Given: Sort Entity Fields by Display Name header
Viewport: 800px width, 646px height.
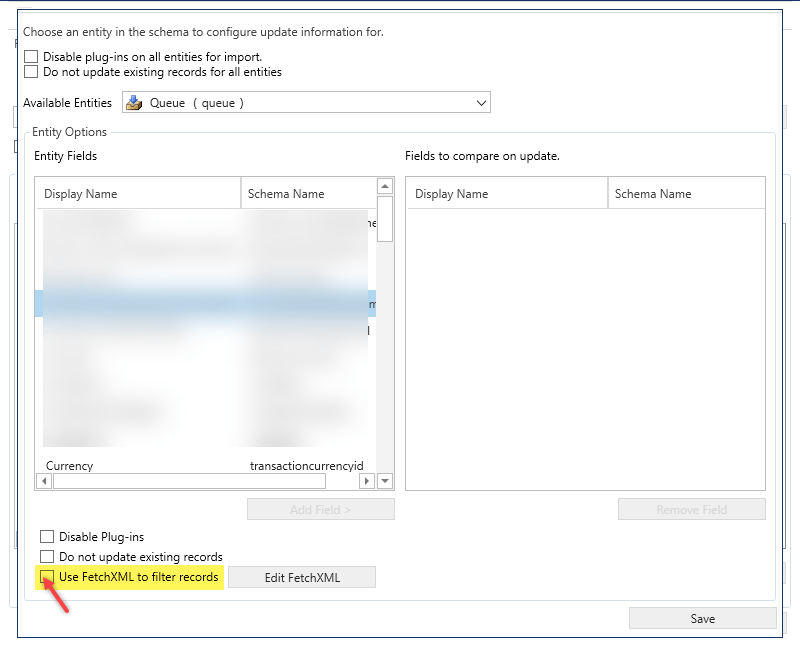Looking at the screenshot, I should point(138,194).
